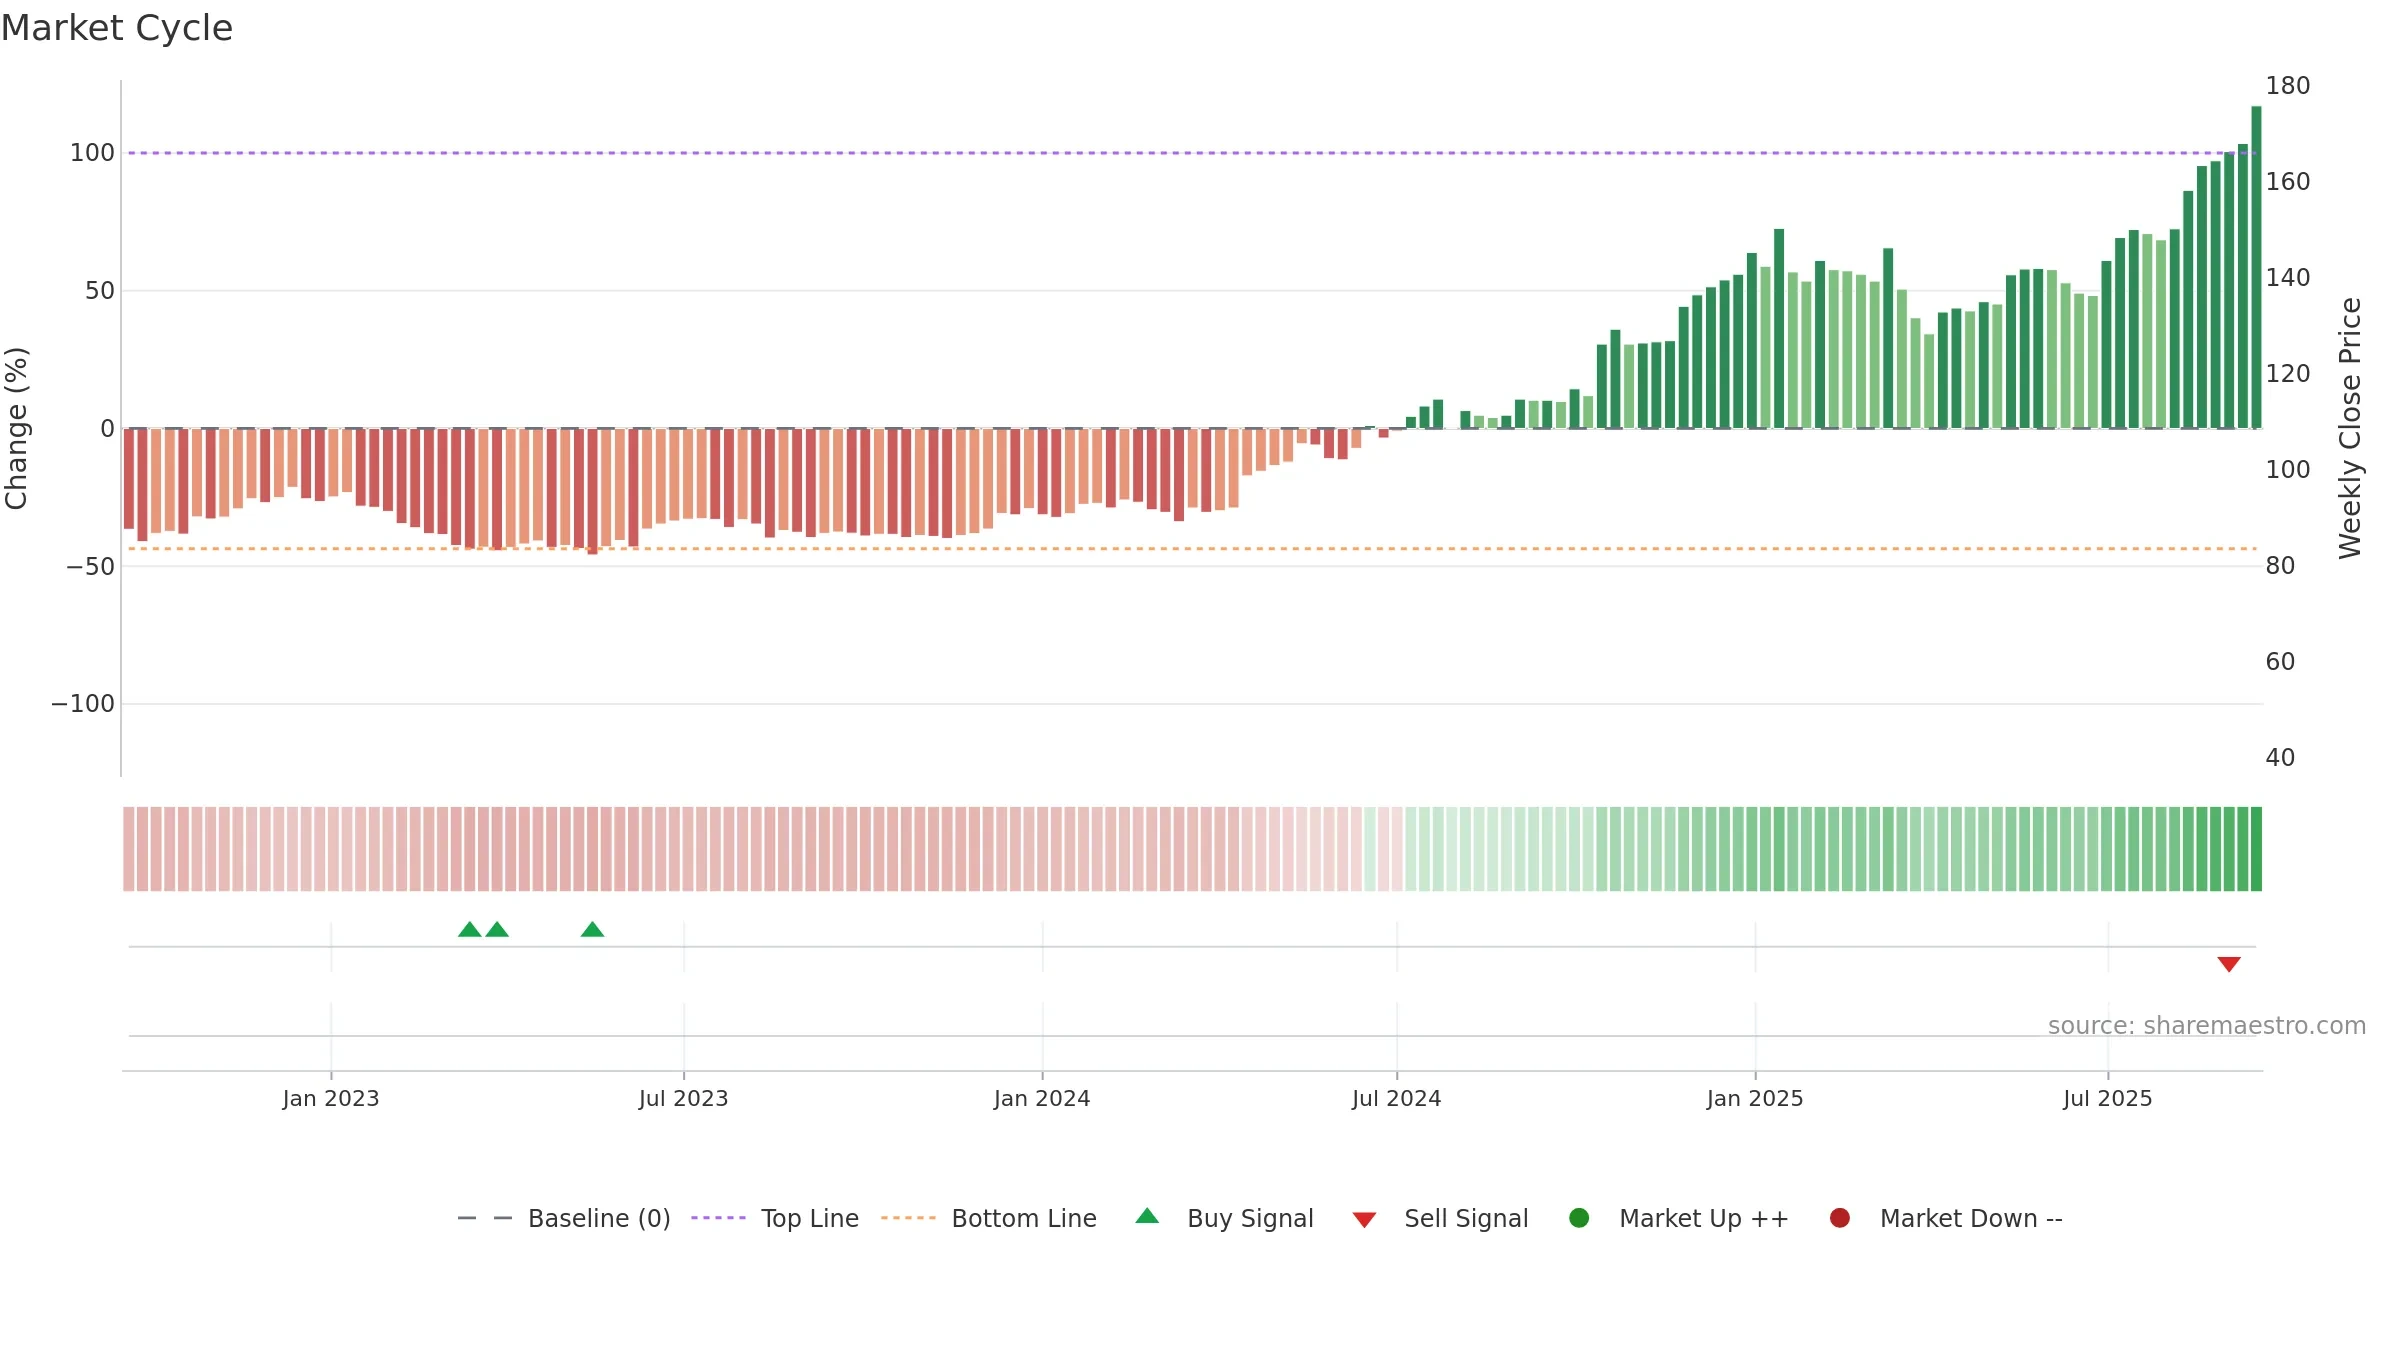Click the green Buy Signal triangle in the legend

click(1147, 1216)
